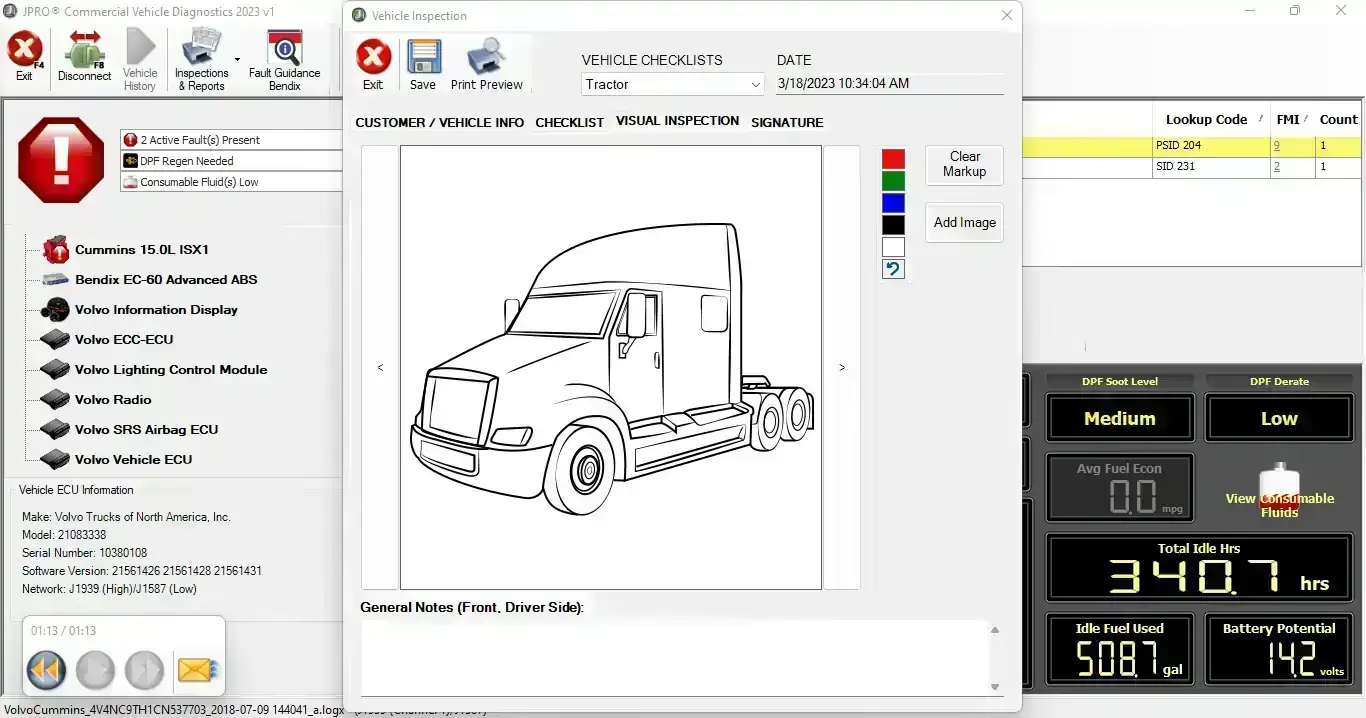
Task: Open the 2 Active Fault(s) Present alert
Action: 231,140
